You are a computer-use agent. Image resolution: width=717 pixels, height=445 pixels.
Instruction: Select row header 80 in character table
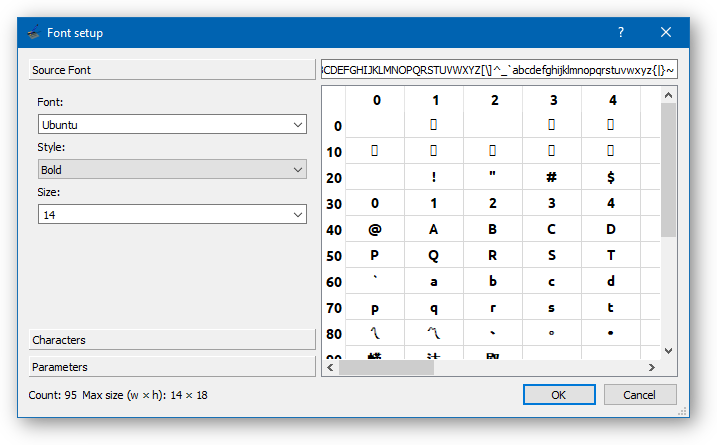point(334,334)
